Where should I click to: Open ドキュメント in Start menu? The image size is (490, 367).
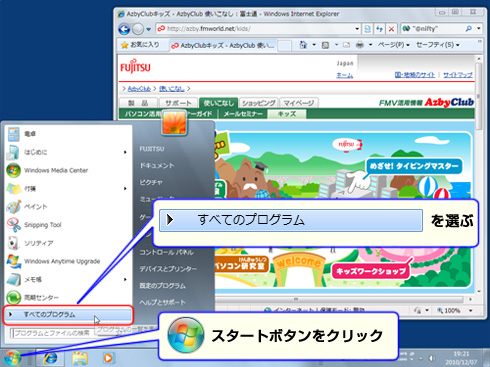point(157,165)
